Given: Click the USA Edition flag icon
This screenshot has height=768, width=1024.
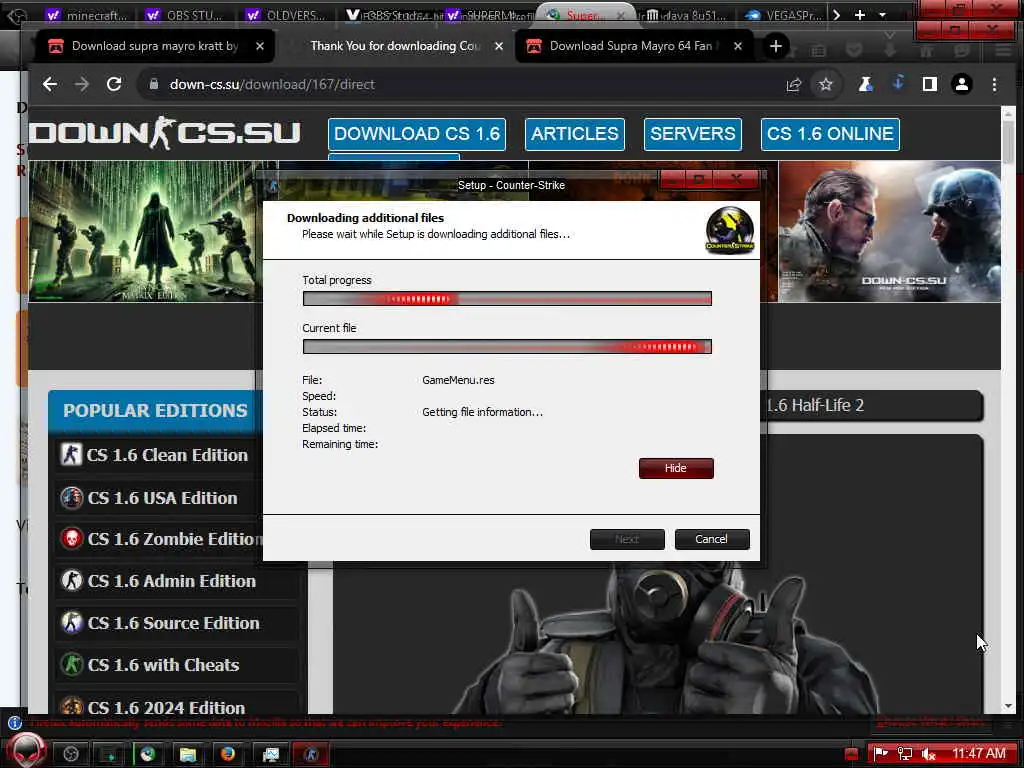Looking at the screenshot, I should pos(71,498).
